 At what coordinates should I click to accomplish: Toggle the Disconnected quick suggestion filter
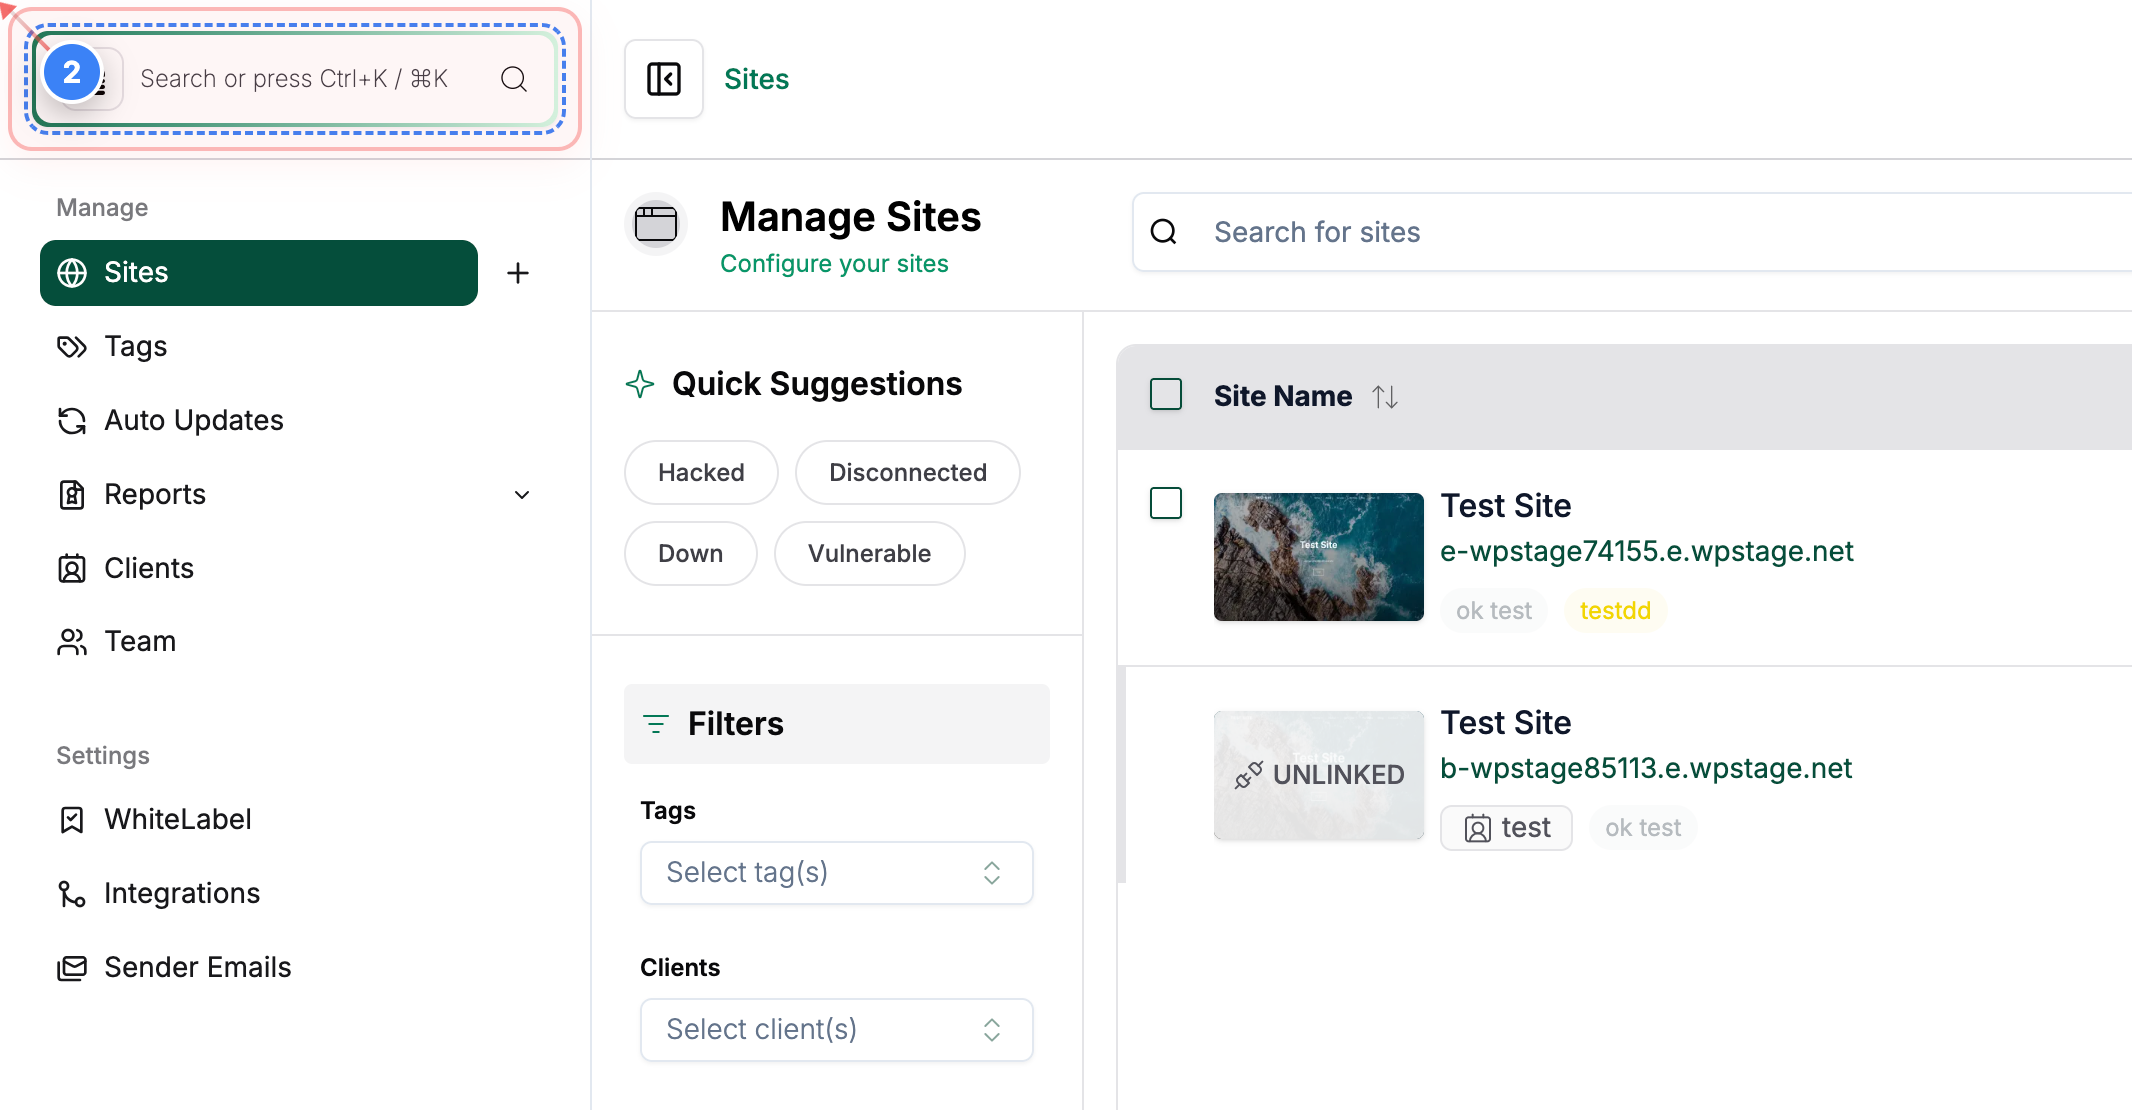(907, 472)
